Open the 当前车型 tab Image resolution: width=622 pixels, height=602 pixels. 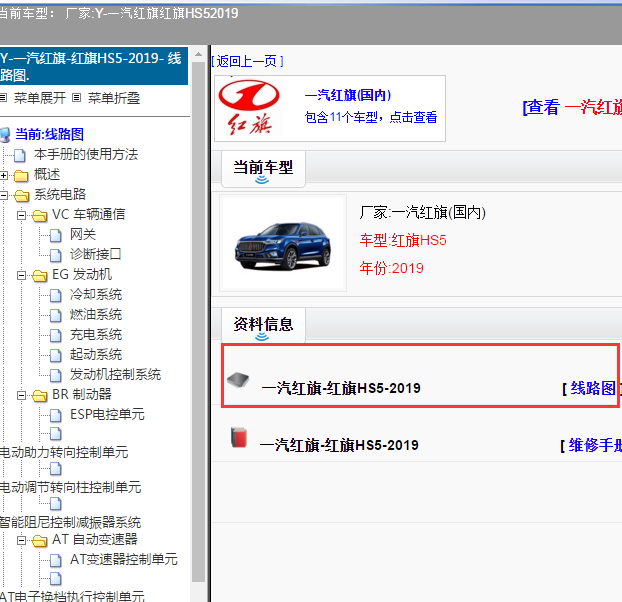pos(263,169)
